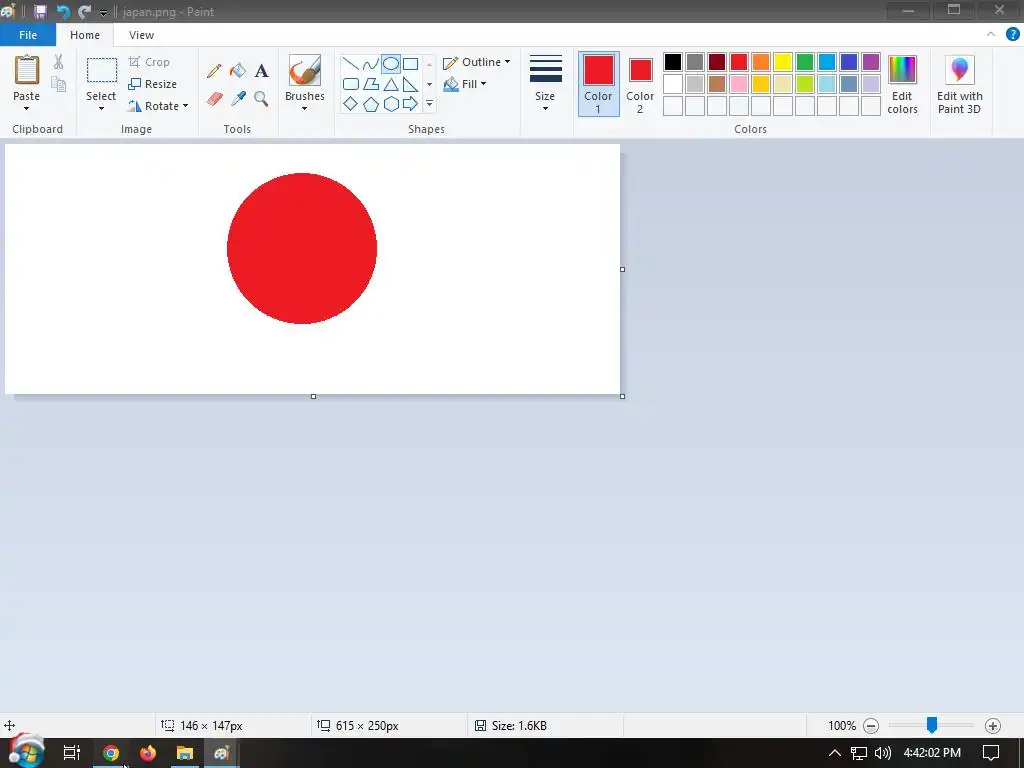Open the notification center icon
The image size is (1024, 768).
tap(991, 752)
